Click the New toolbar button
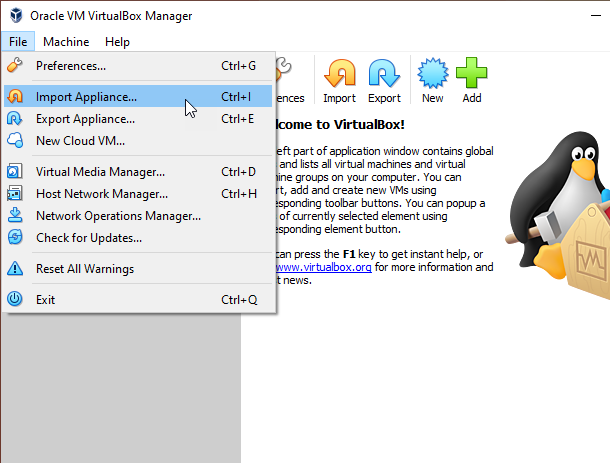This screenshot has height=463, width=610. click(x=433, y=81)
